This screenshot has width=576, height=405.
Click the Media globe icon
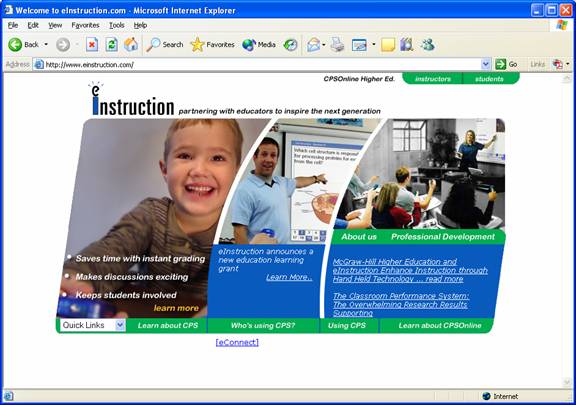click(249, 45)
